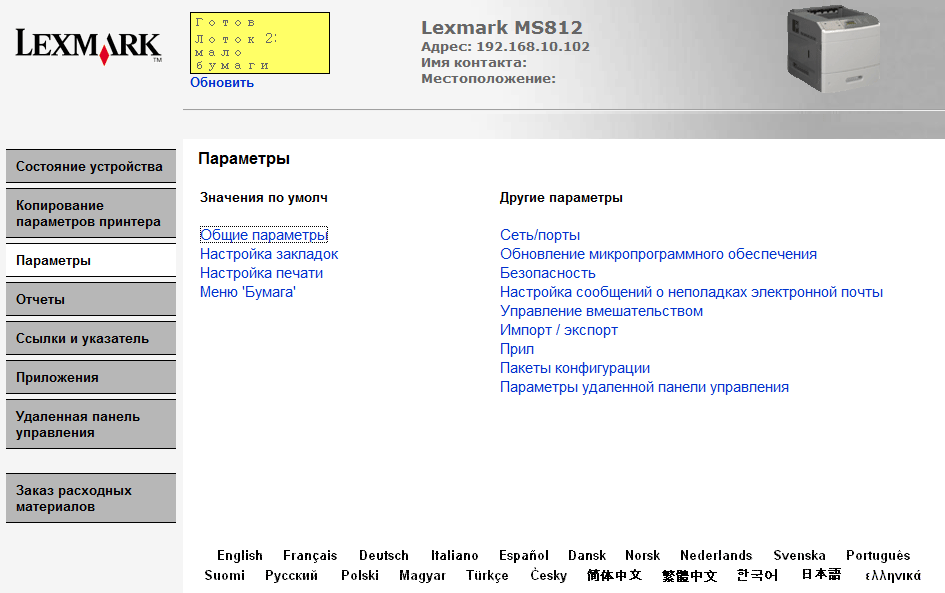Open Состояние устройства menu
This screenshot has height=593, width=945.
click(91, 166)
